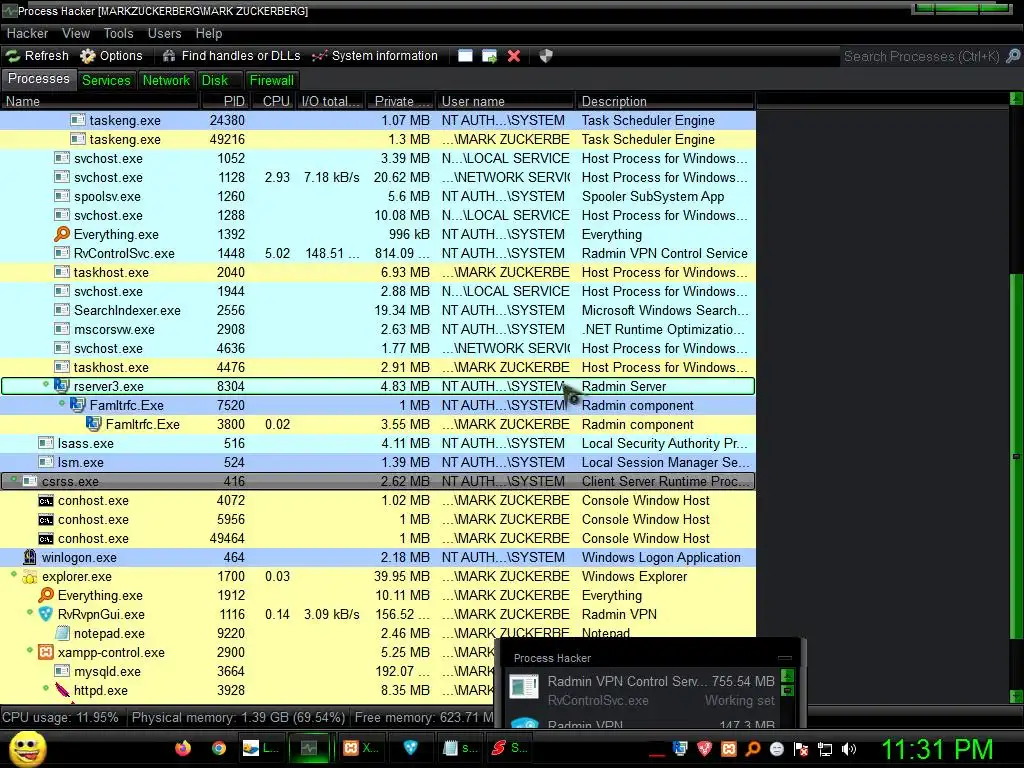Collapse the xampp-control.exe tree node
1024x768 pixels.
click(30, 650)
